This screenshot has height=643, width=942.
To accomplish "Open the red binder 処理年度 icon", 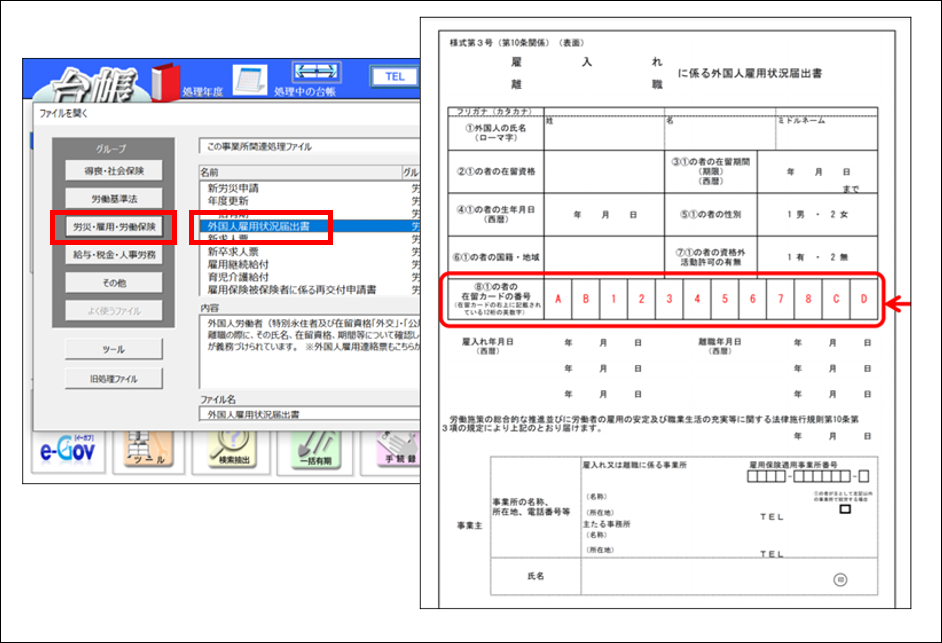I will pyautogui.click(x=165, y=82).
